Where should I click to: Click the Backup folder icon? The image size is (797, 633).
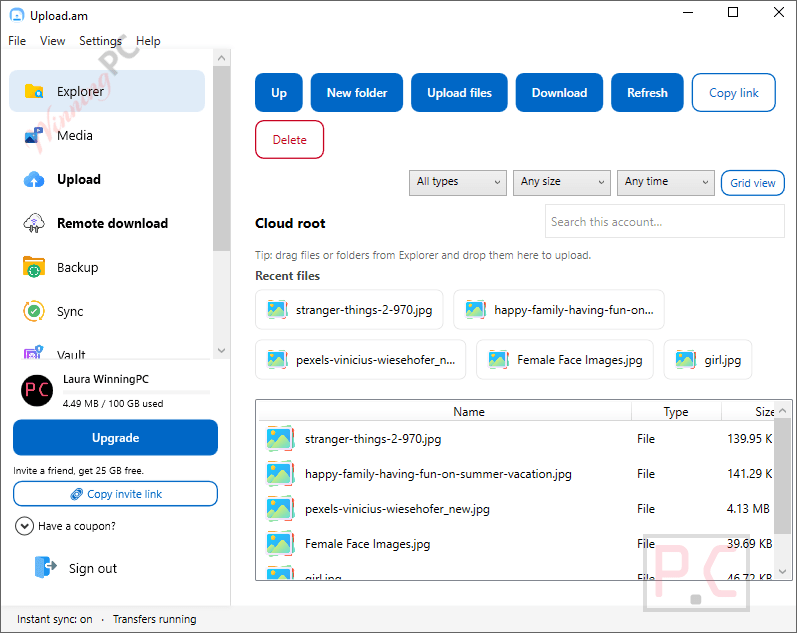pos(34,267)
